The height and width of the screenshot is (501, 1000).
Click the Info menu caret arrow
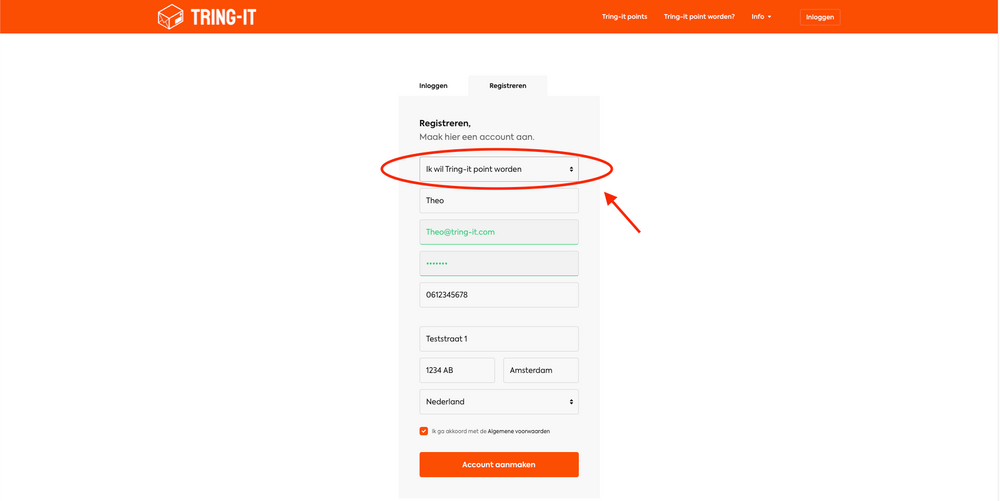(769, 17)
